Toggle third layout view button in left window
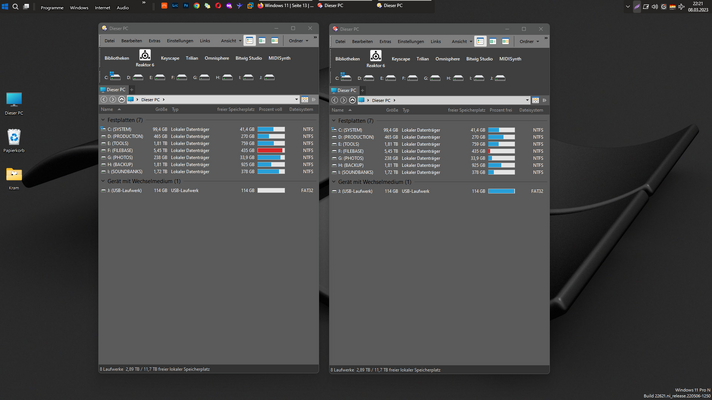712x400 pixels. [x=274, y=41]
